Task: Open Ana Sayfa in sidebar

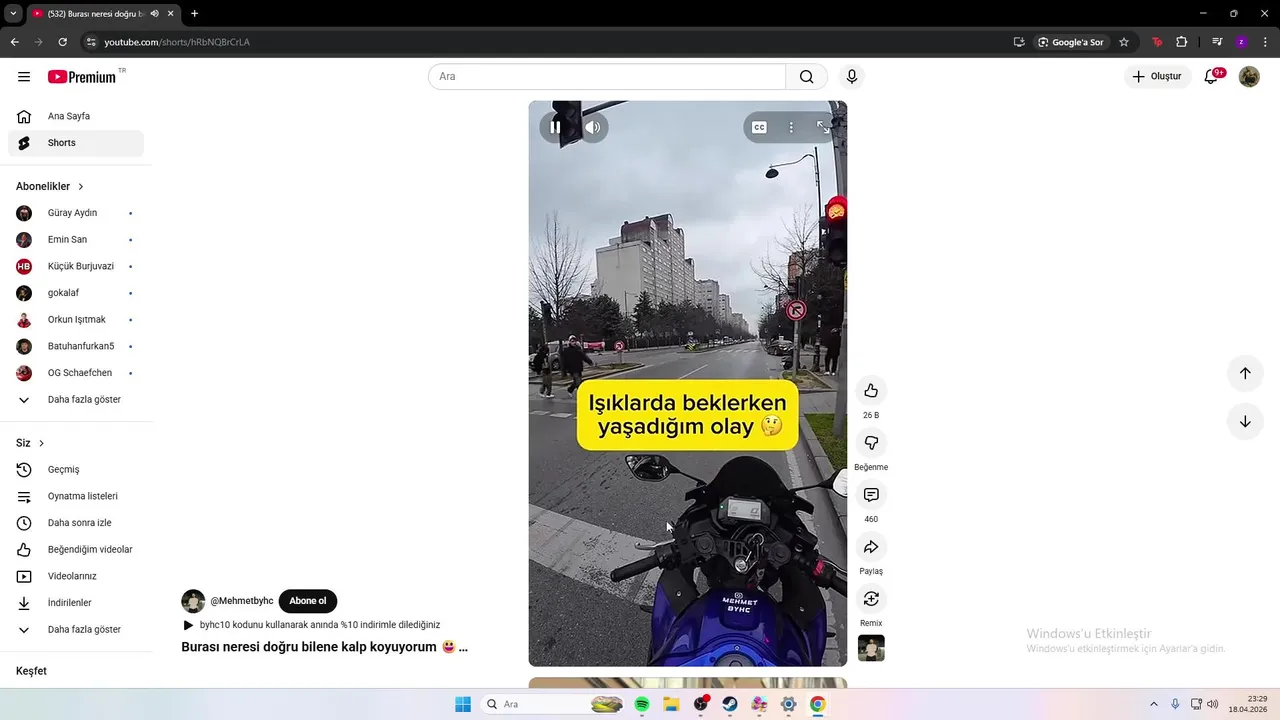Action: [x=76, y=116]
